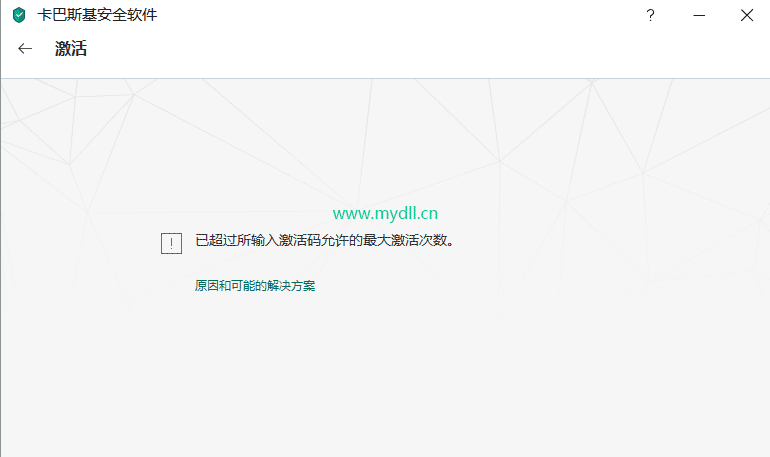Image resolution: width=770 pixels, height=457 pixels.
Task: Open help with the question mark icon
Action: coord(650,15)
